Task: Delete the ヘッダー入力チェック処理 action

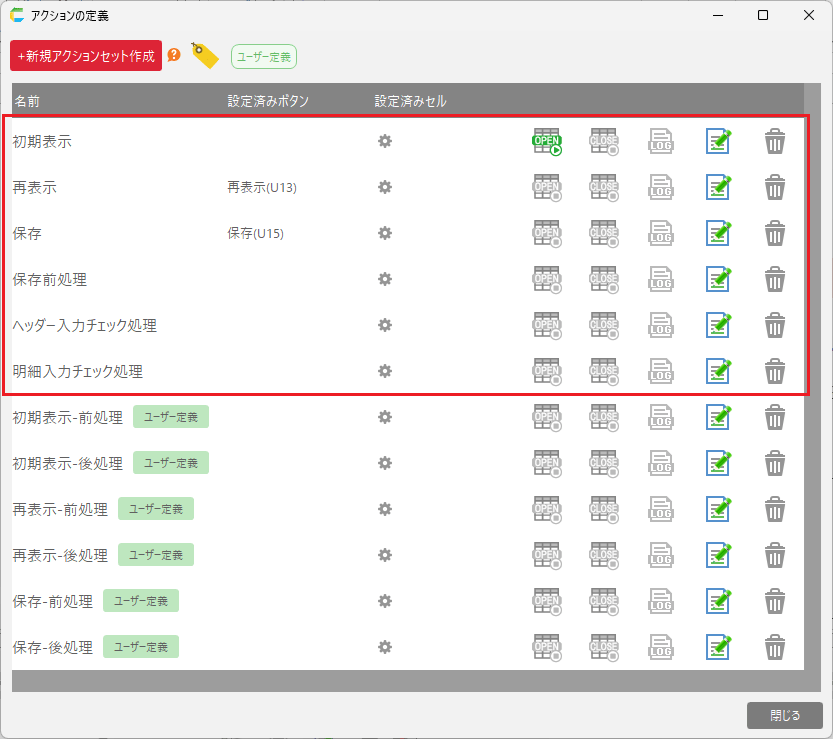Action: [775, 325]
